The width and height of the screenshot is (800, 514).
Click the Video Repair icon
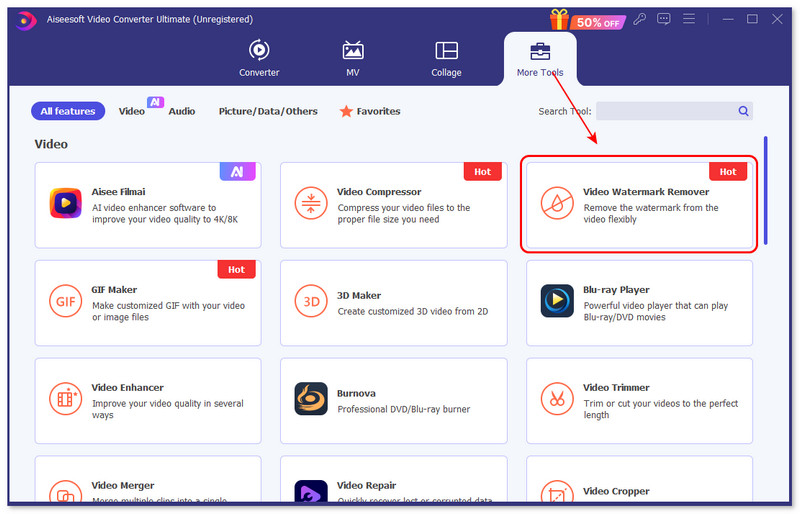click(311, 491)
